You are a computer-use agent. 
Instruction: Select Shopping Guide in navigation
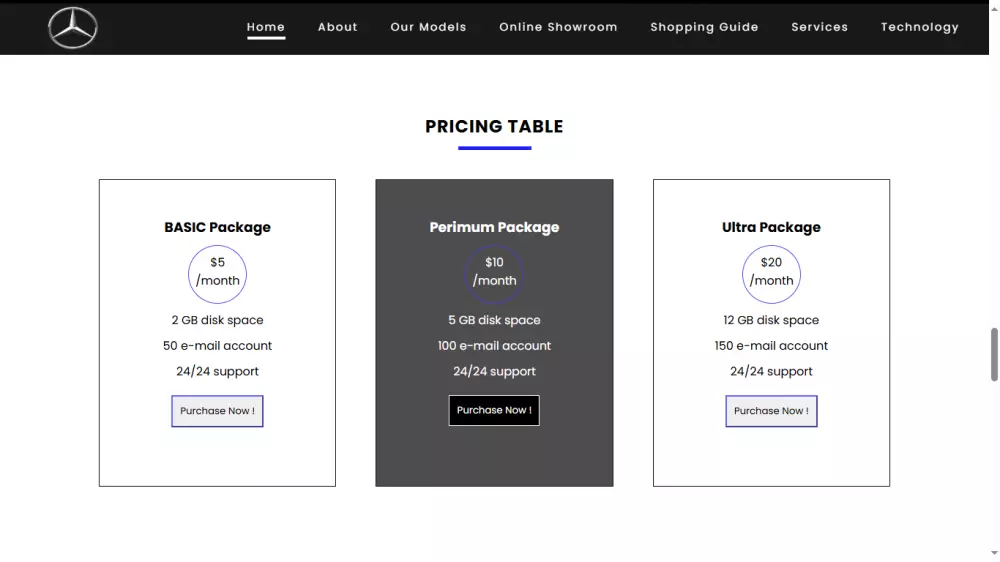[x=704, y=27]
